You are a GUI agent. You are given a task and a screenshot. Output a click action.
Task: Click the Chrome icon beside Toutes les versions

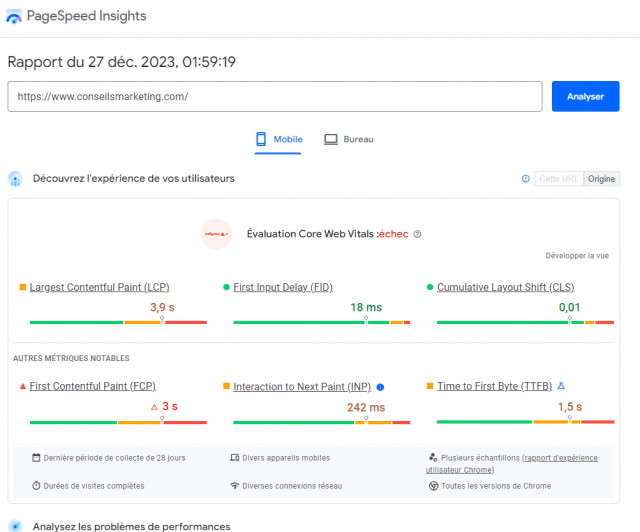click(433, 486)
